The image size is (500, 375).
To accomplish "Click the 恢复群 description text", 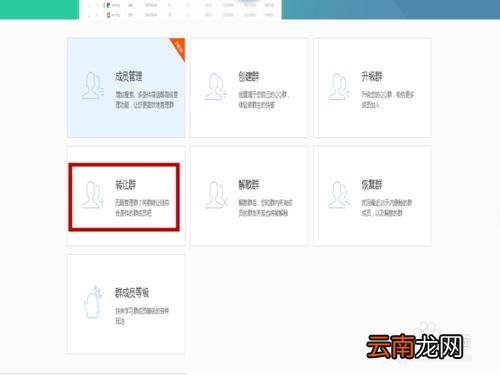I will [387, 208].
